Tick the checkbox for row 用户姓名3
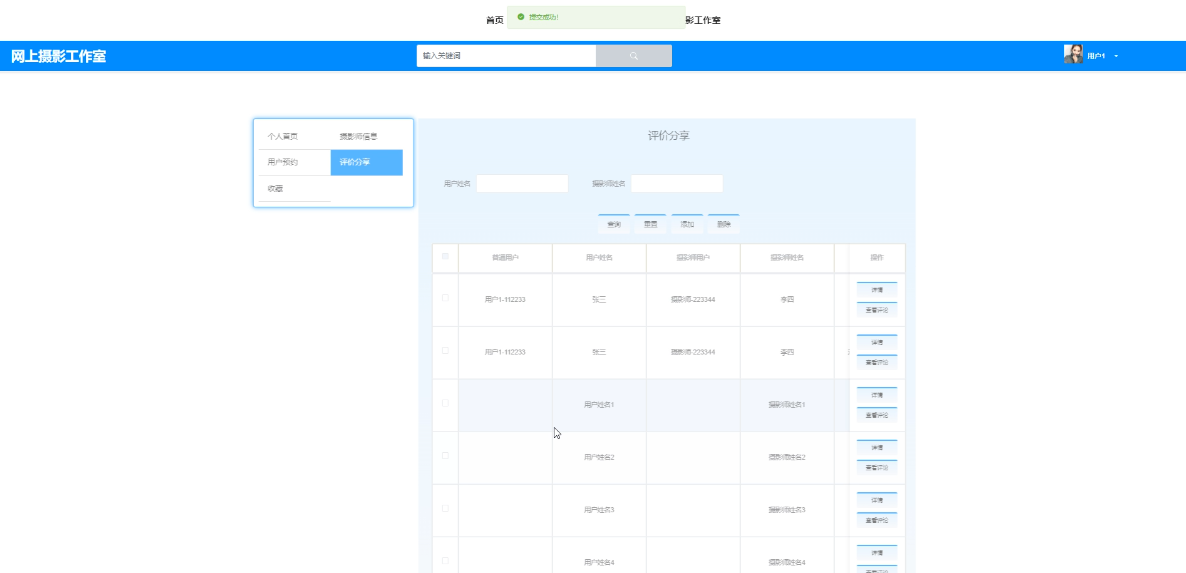1186x573 pixels. pos(445,508)
